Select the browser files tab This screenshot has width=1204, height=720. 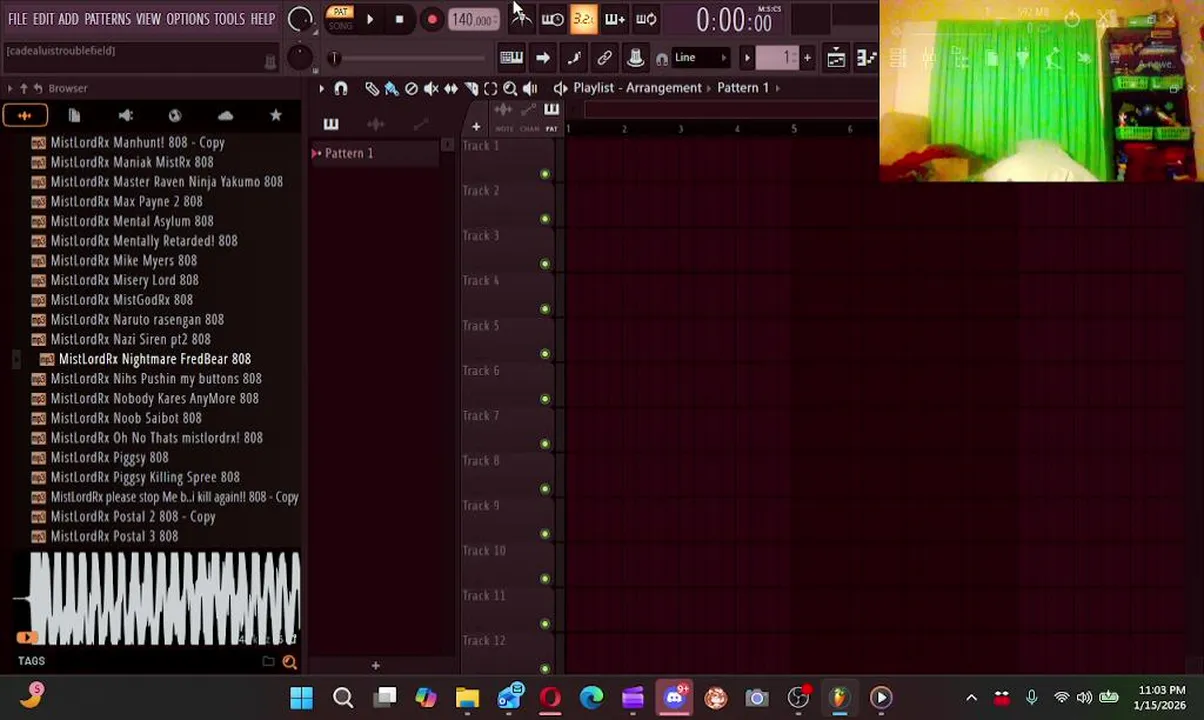tap(74, 116)
